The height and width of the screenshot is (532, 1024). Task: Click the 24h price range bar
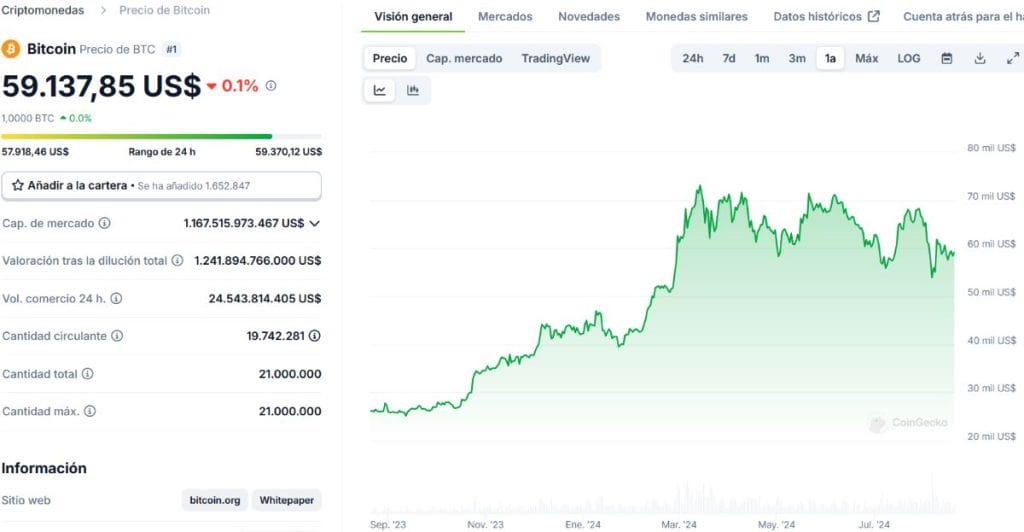161,136
